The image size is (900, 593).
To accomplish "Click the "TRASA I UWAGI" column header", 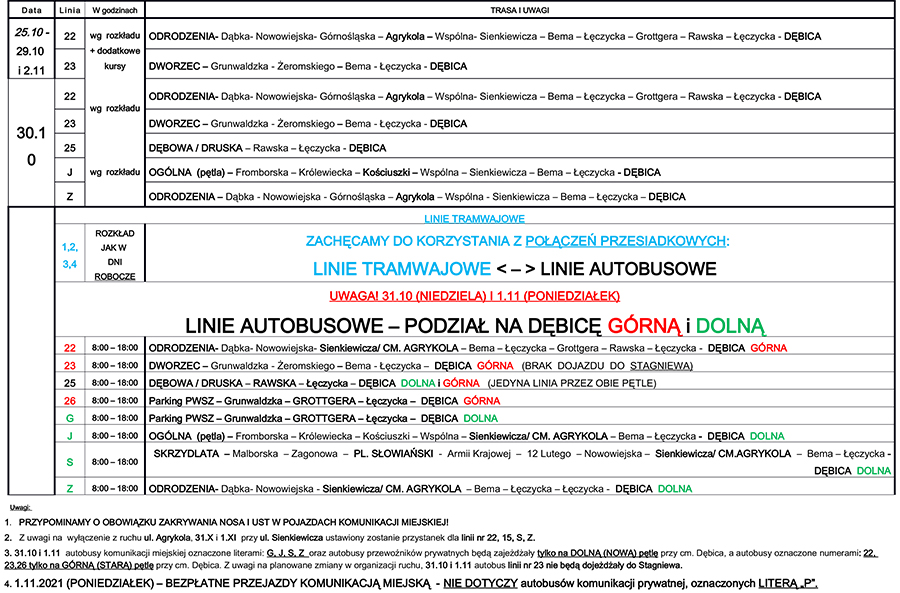I will click(x=519, y=10).
